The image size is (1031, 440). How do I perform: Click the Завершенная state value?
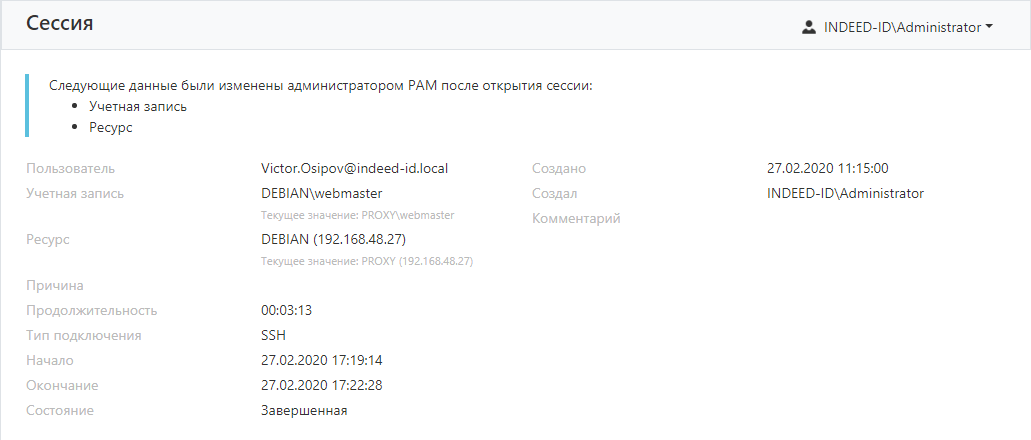click(304, 410)
